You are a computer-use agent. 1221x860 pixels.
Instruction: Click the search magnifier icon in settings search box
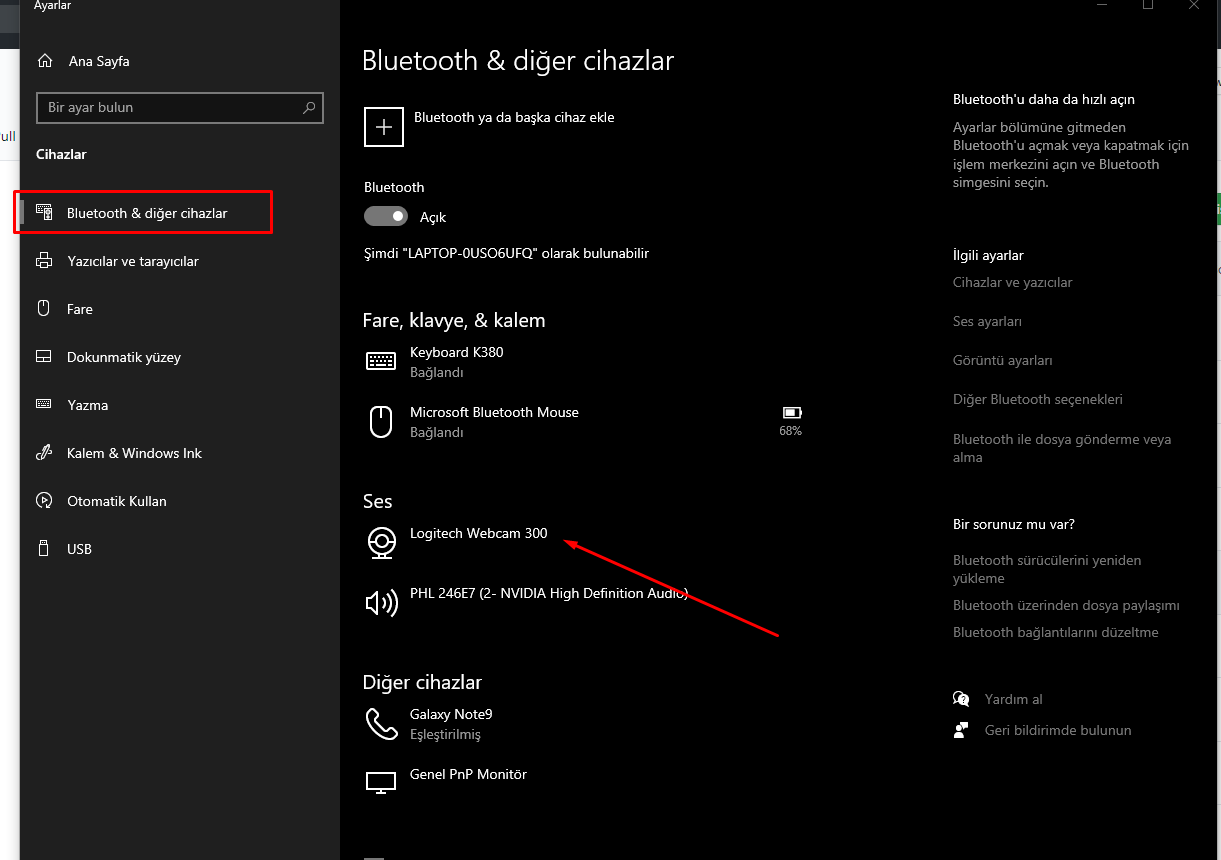pos(309,108)
